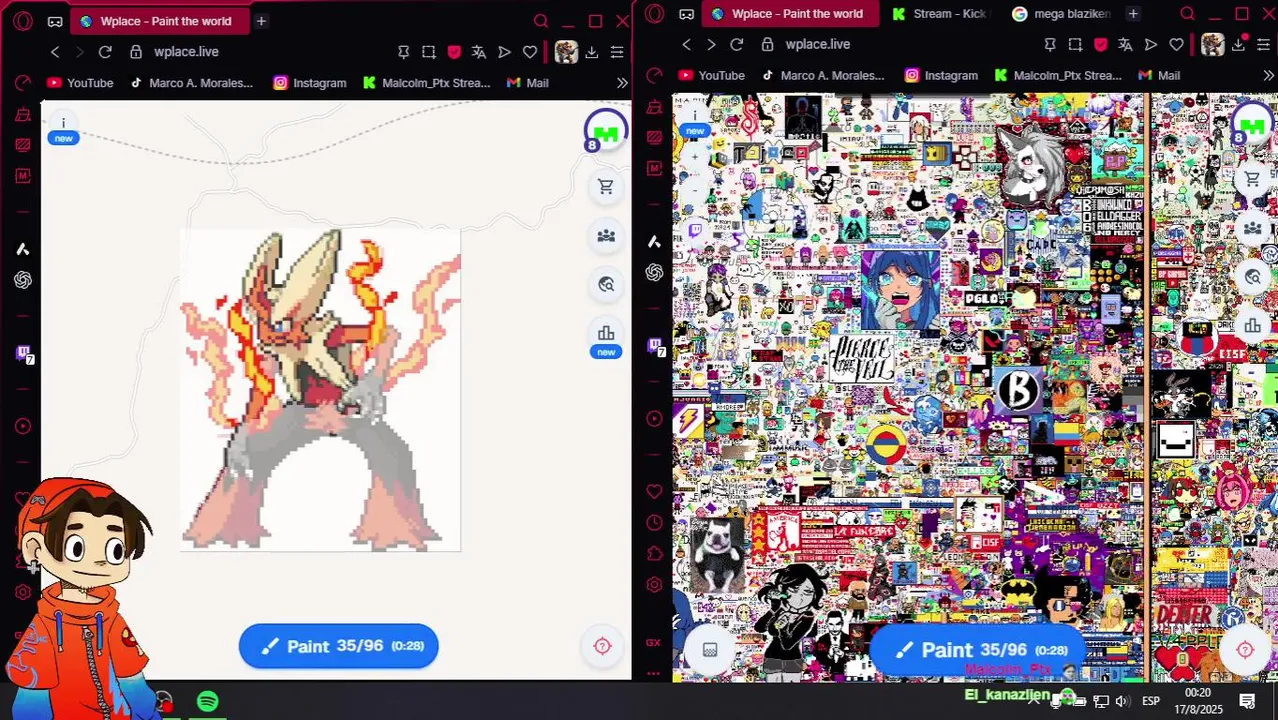The image size is (1278, 720).
Task: Open Opera main menu in left window
Action: (x=23, y=21)
